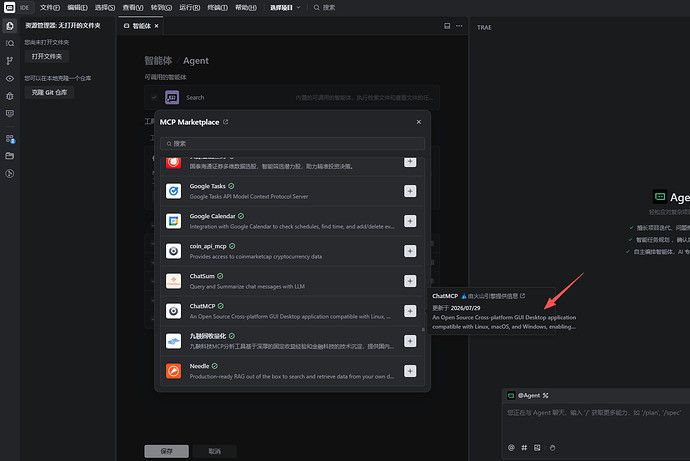The height and width of the screenshot is (461, 690).
Task: Open the 选择项目 dropdown
Action: pyautogui.click(x=285, y=7)
